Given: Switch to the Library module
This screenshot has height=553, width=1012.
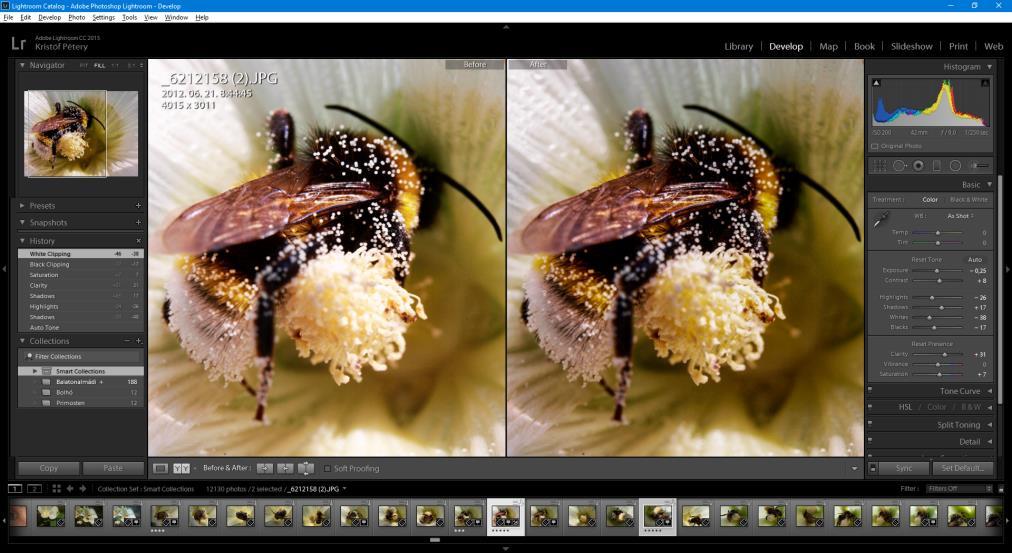Looking at the screenshot, I should (738, 46).
